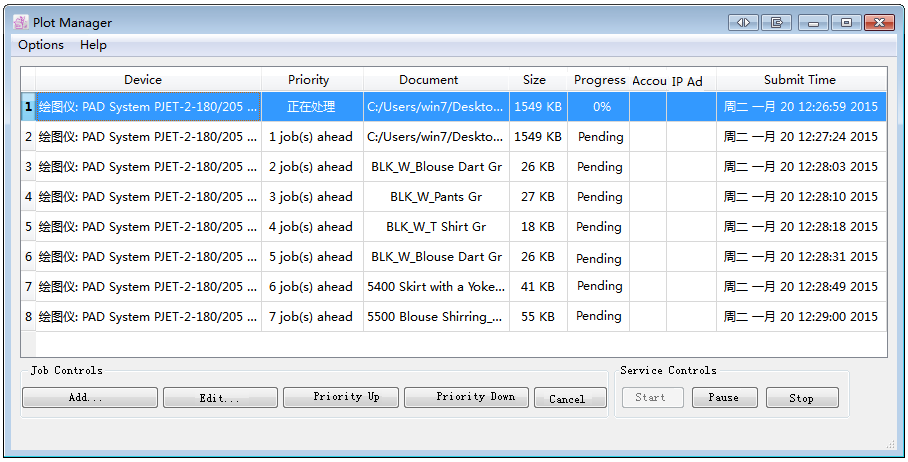
Task: Select the BLK_W_Pants Gr job row
Action: [x=436, y=197]
